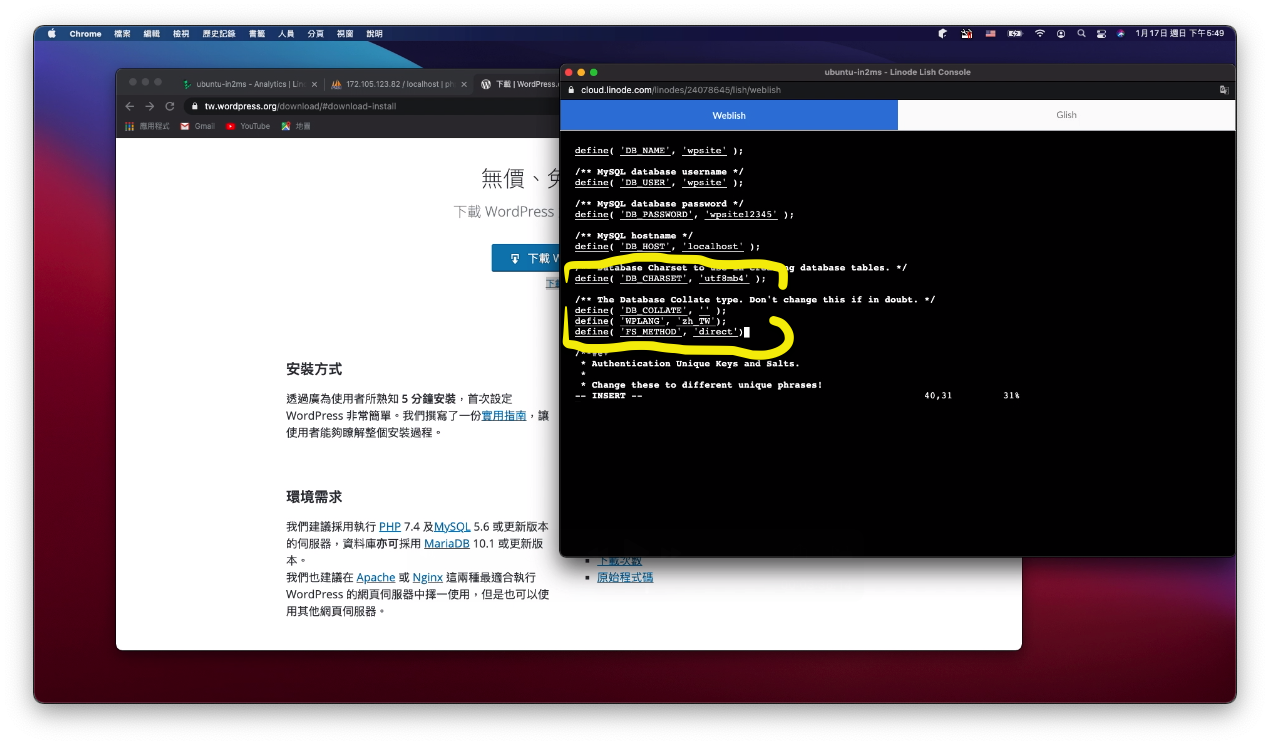Viewport: 1270px width, 745px height.
Task: Open the 實用指南 link
Action: (504, 415)
